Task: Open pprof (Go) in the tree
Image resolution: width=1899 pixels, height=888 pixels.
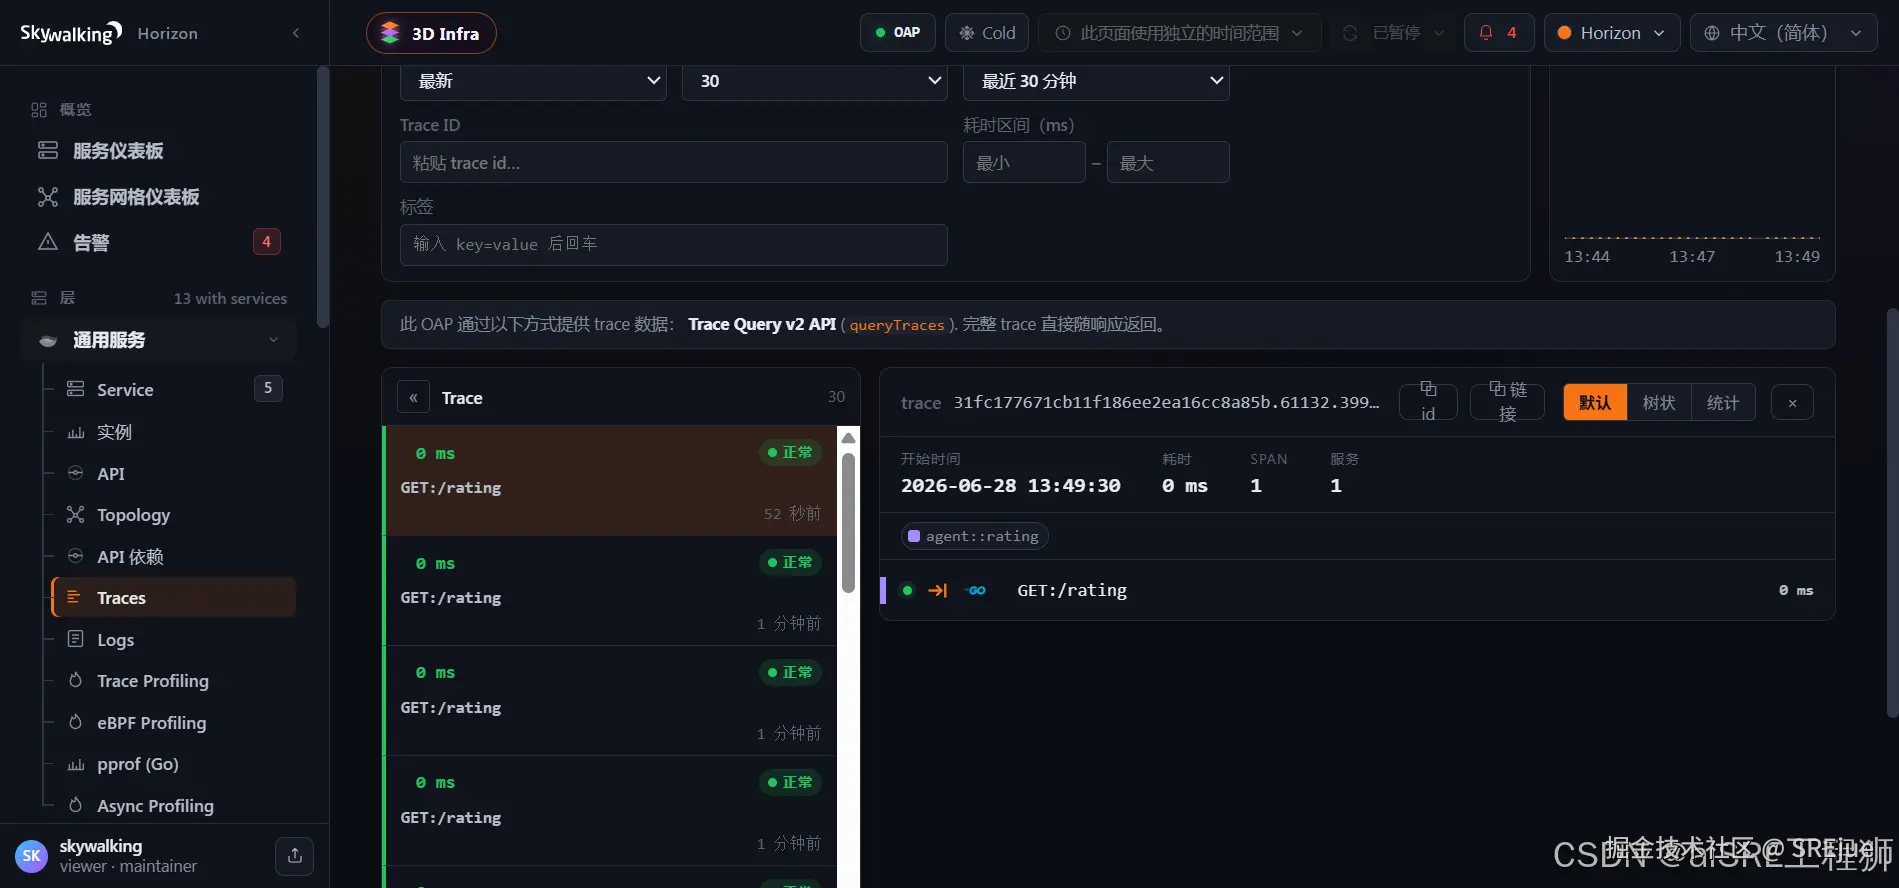Action: tap(138, 764)
